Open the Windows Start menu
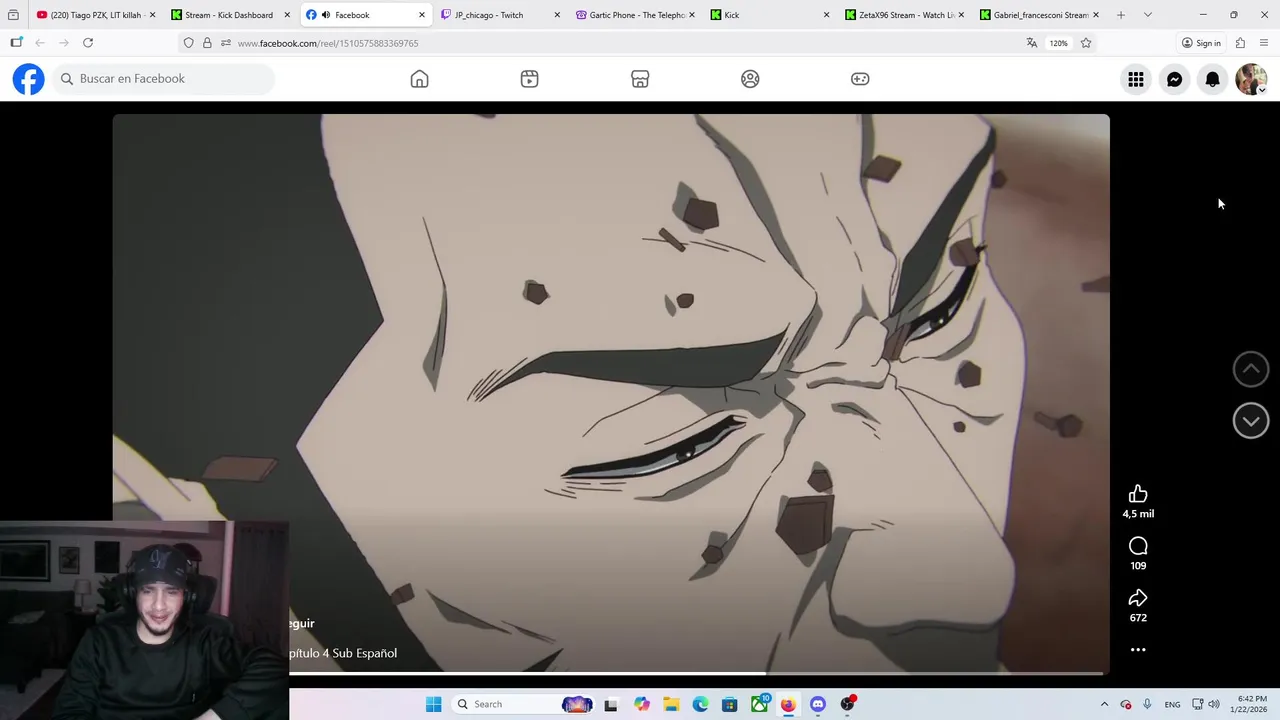This screenshot has width=1280, height=720. [433, 704]
